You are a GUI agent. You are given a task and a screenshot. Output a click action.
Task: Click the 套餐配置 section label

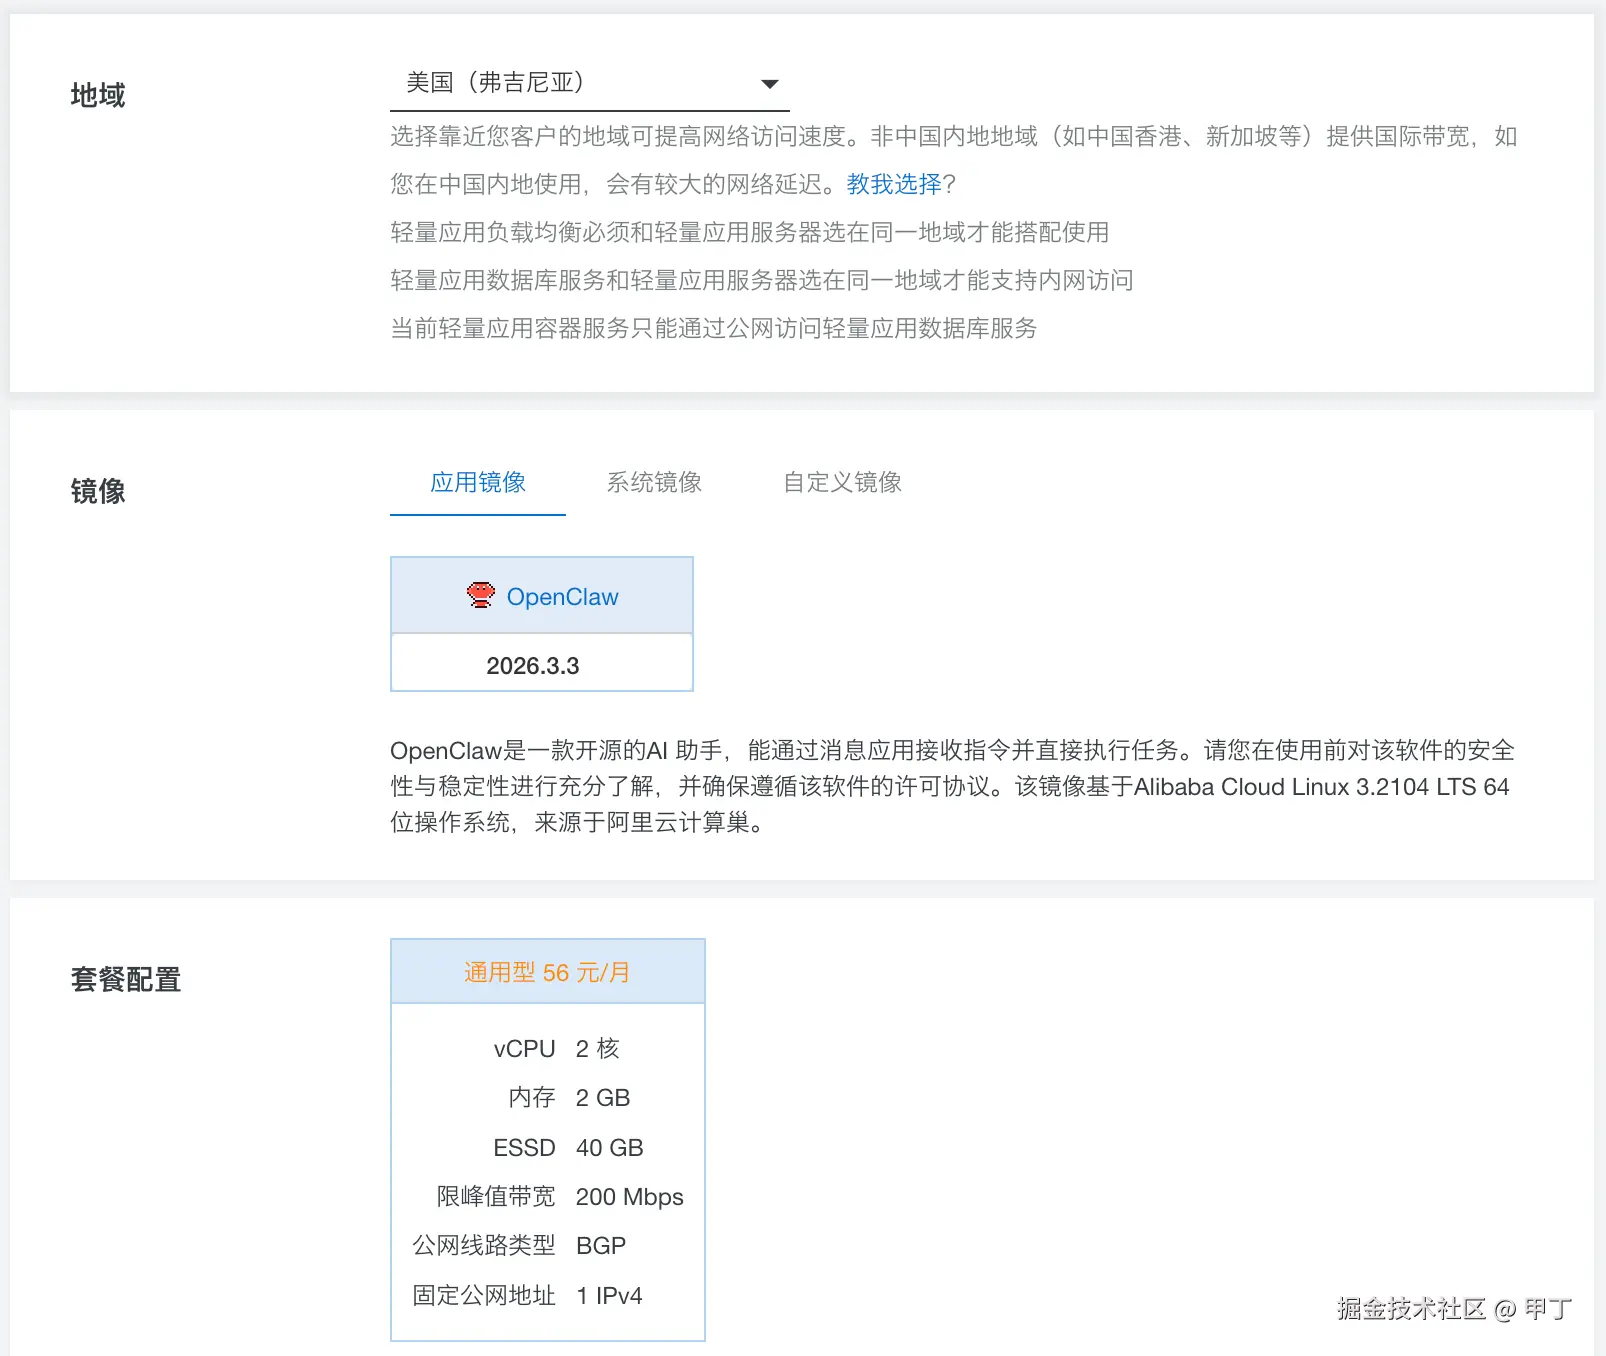tap(126, 979)
